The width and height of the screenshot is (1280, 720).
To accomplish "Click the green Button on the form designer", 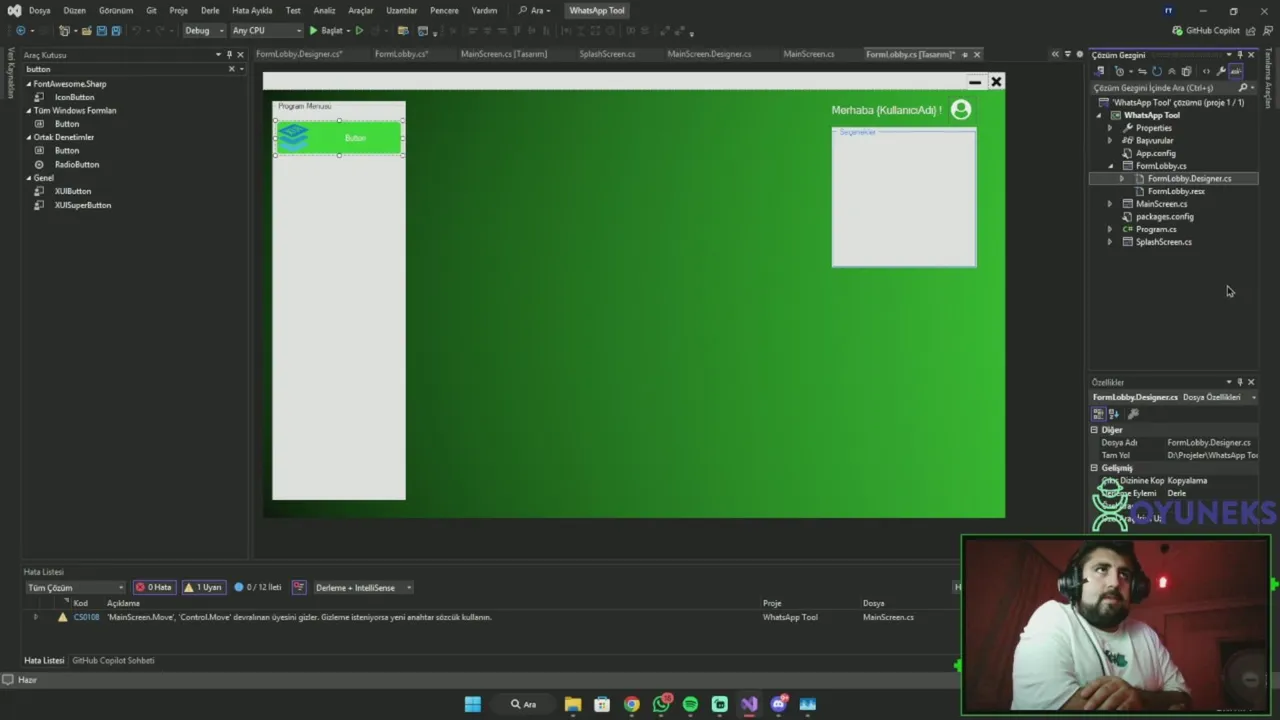I will pos(339,138).
